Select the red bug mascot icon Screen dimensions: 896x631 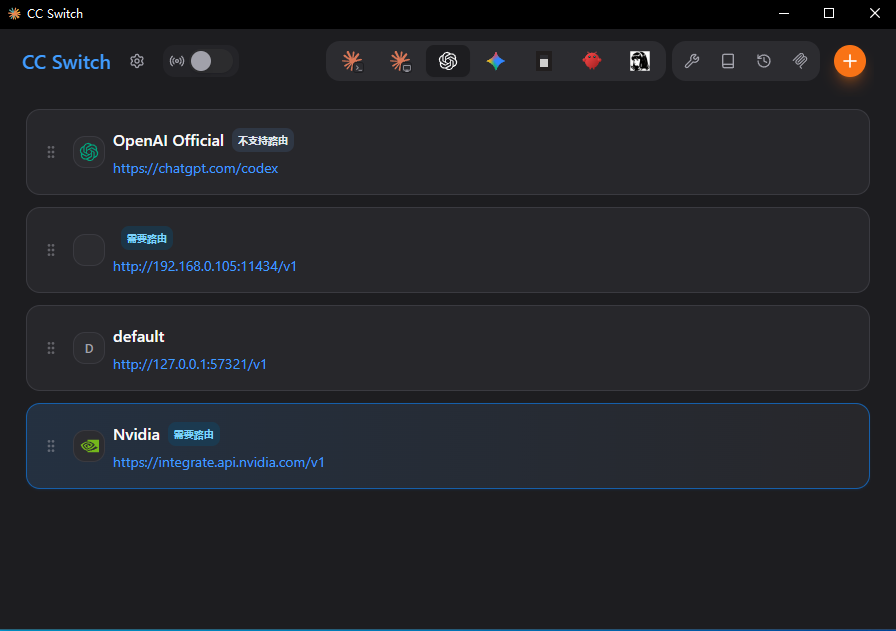click(x=591, y=61)
